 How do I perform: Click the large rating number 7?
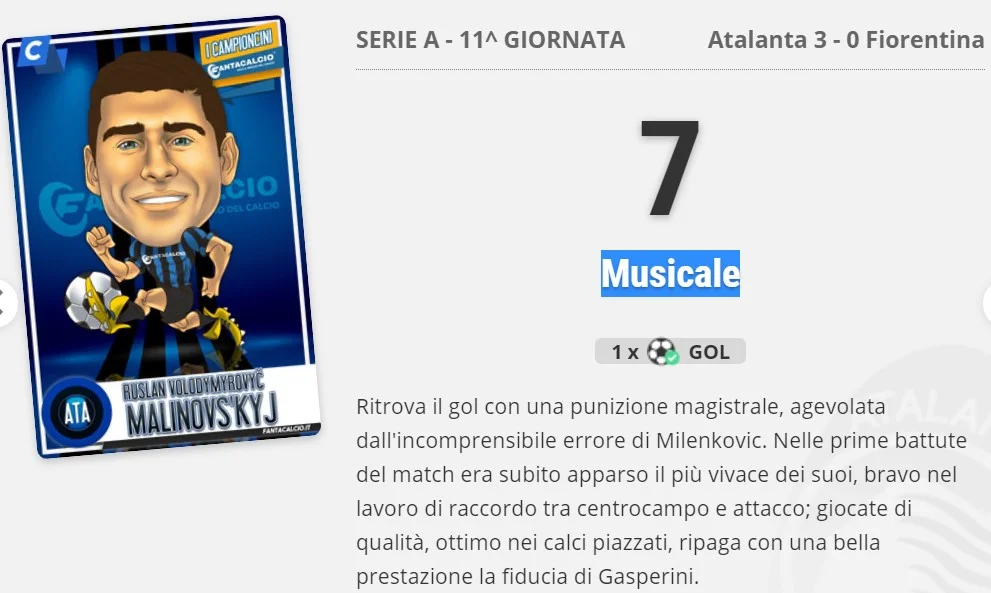click(669, 167)
